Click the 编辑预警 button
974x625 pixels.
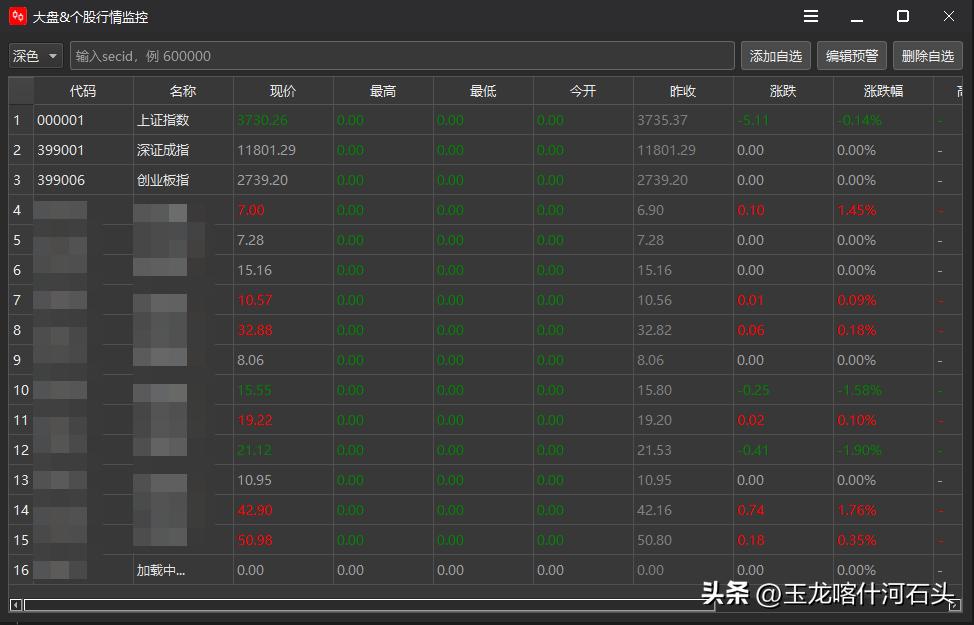852,56
